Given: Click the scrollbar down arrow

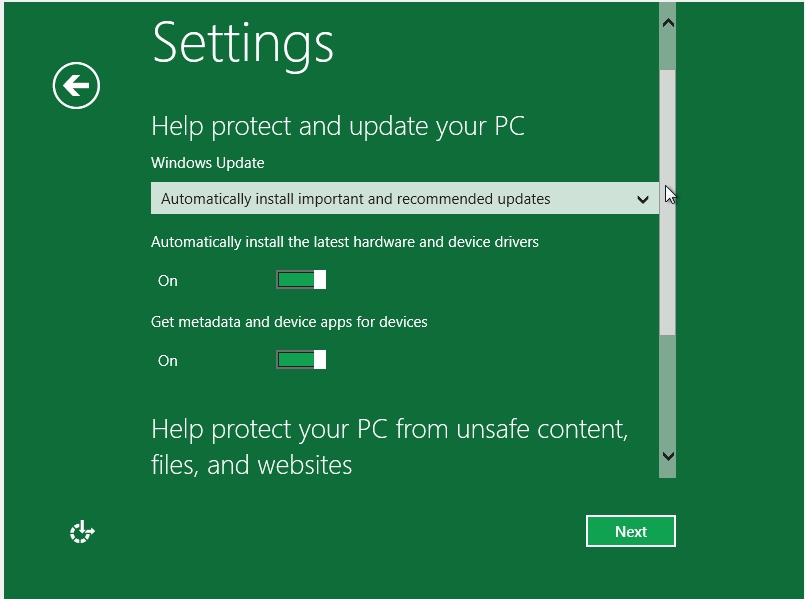Looking at the screenshot, I should (667, 456).
